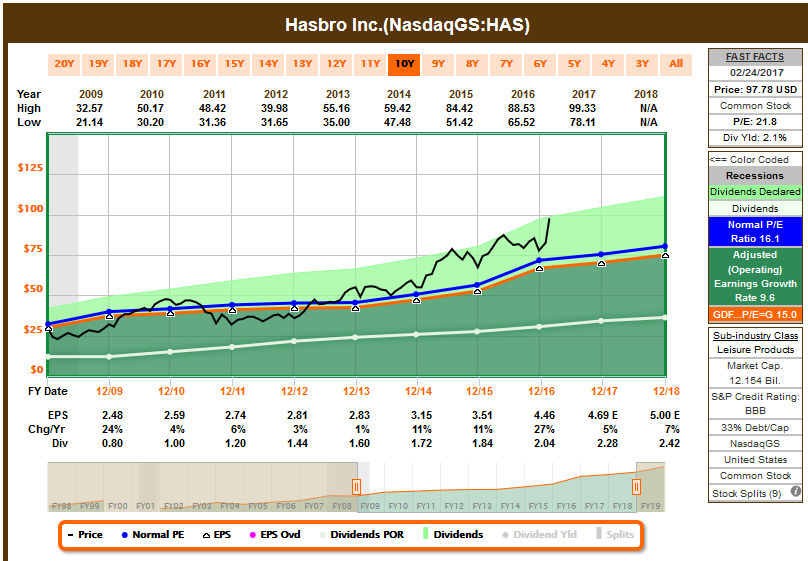The height and width of the screenshot is (561, 808).
Task: Click the 12/16 fiscal year date label
Action: pos(541,392)
